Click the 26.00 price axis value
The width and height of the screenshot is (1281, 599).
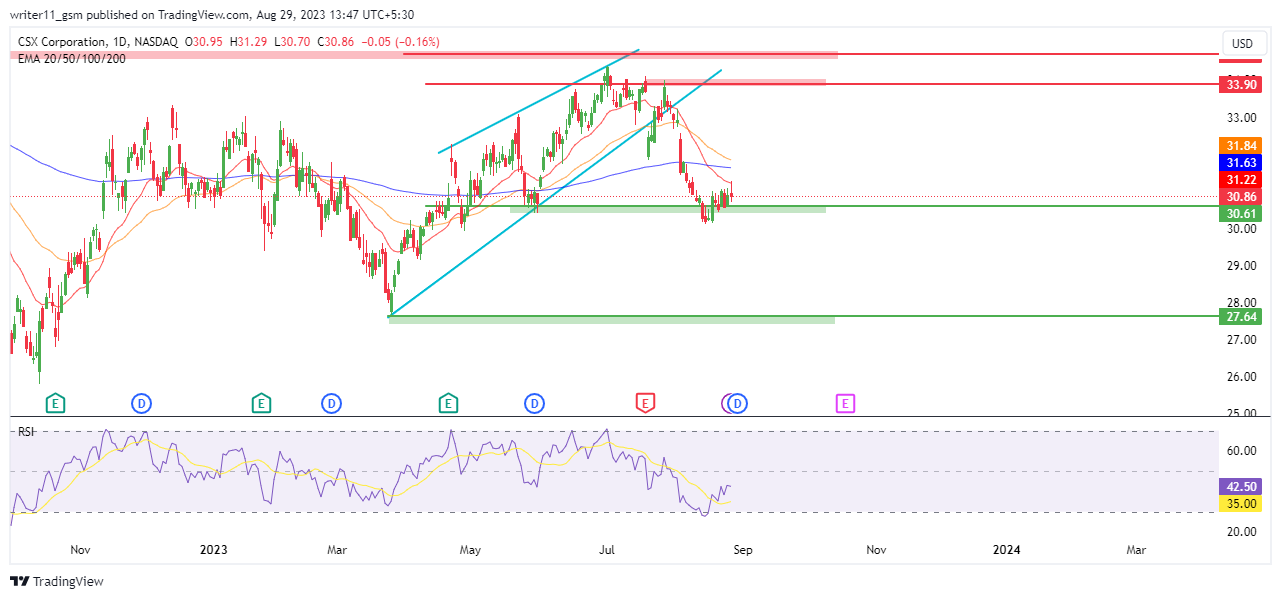click(1241, 377)
